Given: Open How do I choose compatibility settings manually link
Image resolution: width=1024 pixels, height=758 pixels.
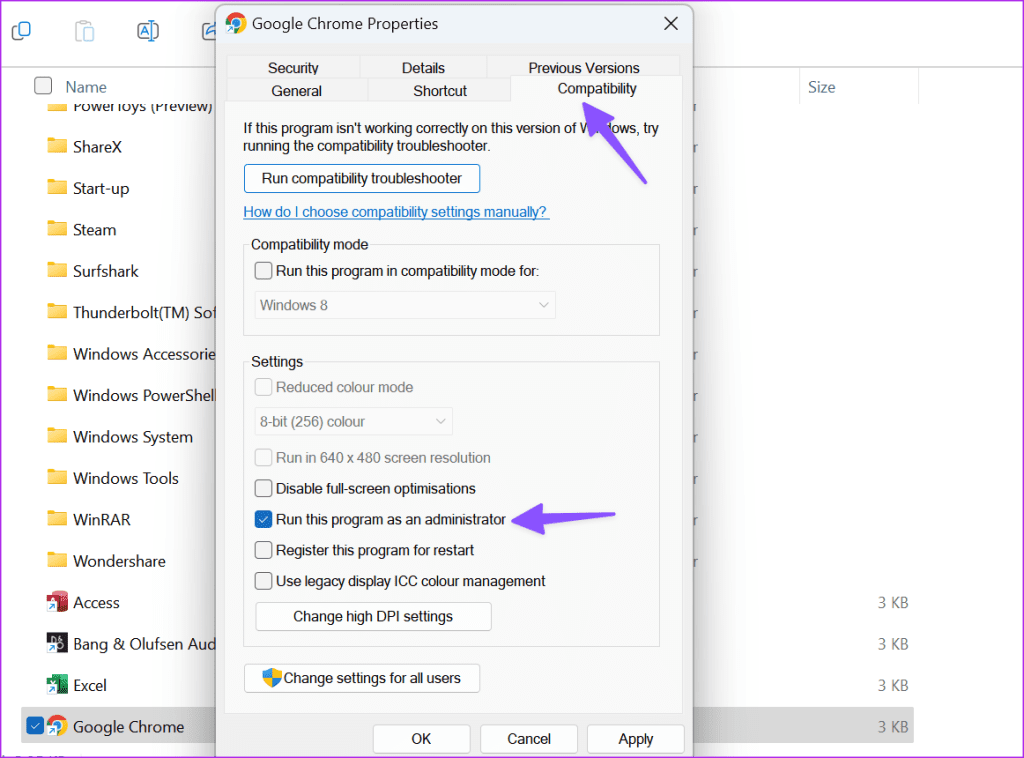Looking at the screenshot, I should (396, 212).
